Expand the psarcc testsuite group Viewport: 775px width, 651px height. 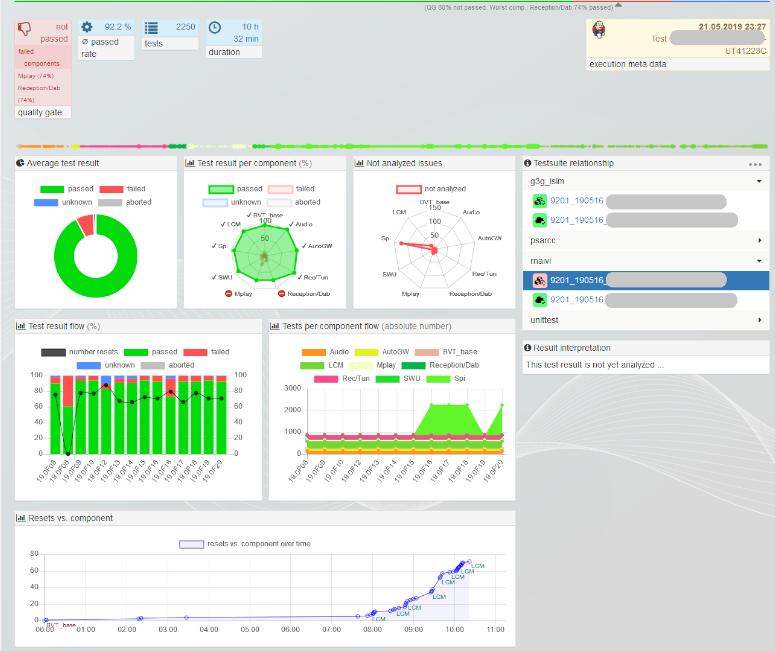[760, 240]
